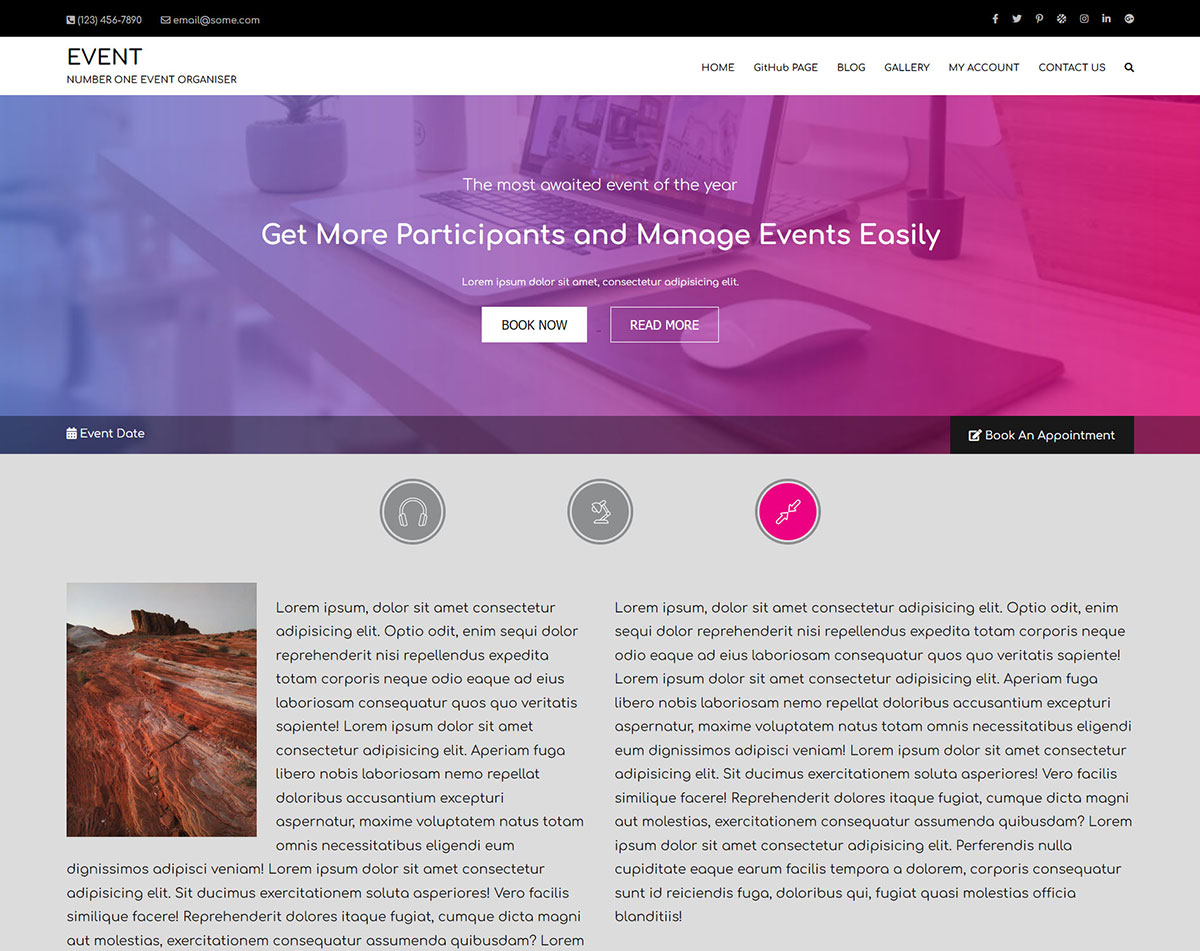
Task: Click the text The most awaited event
Action: 600,184
